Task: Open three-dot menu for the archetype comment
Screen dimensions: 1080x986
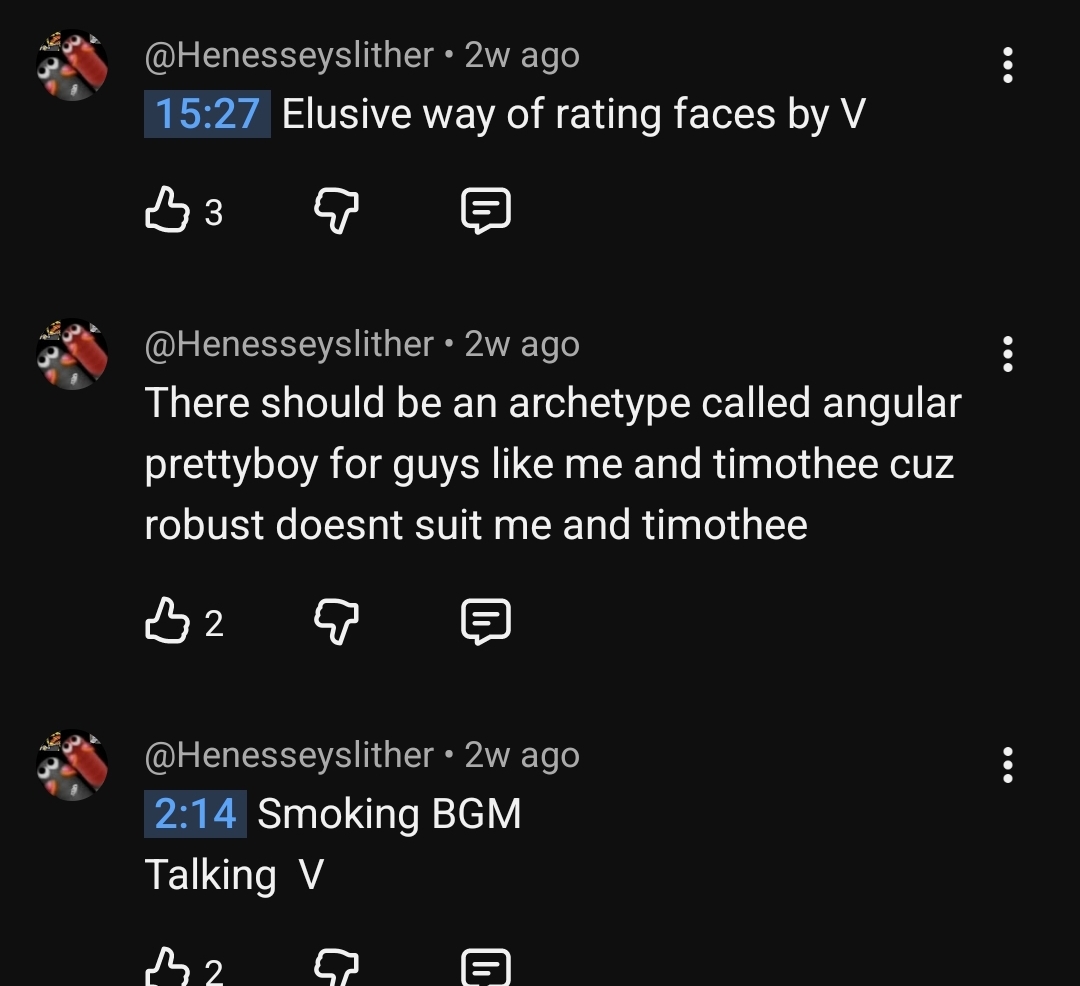Action: (x=1008, y=354)
